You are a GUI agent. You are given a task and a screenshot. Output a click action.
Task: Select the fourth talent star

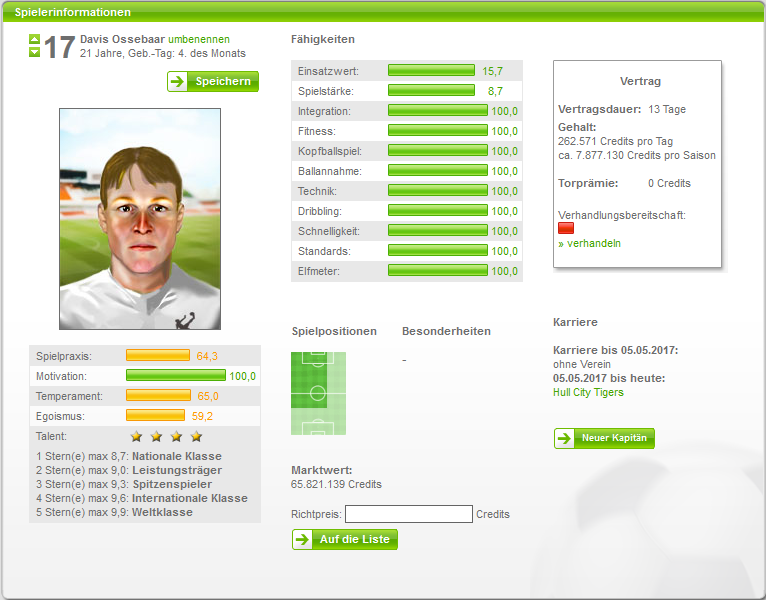click(196, 436)
